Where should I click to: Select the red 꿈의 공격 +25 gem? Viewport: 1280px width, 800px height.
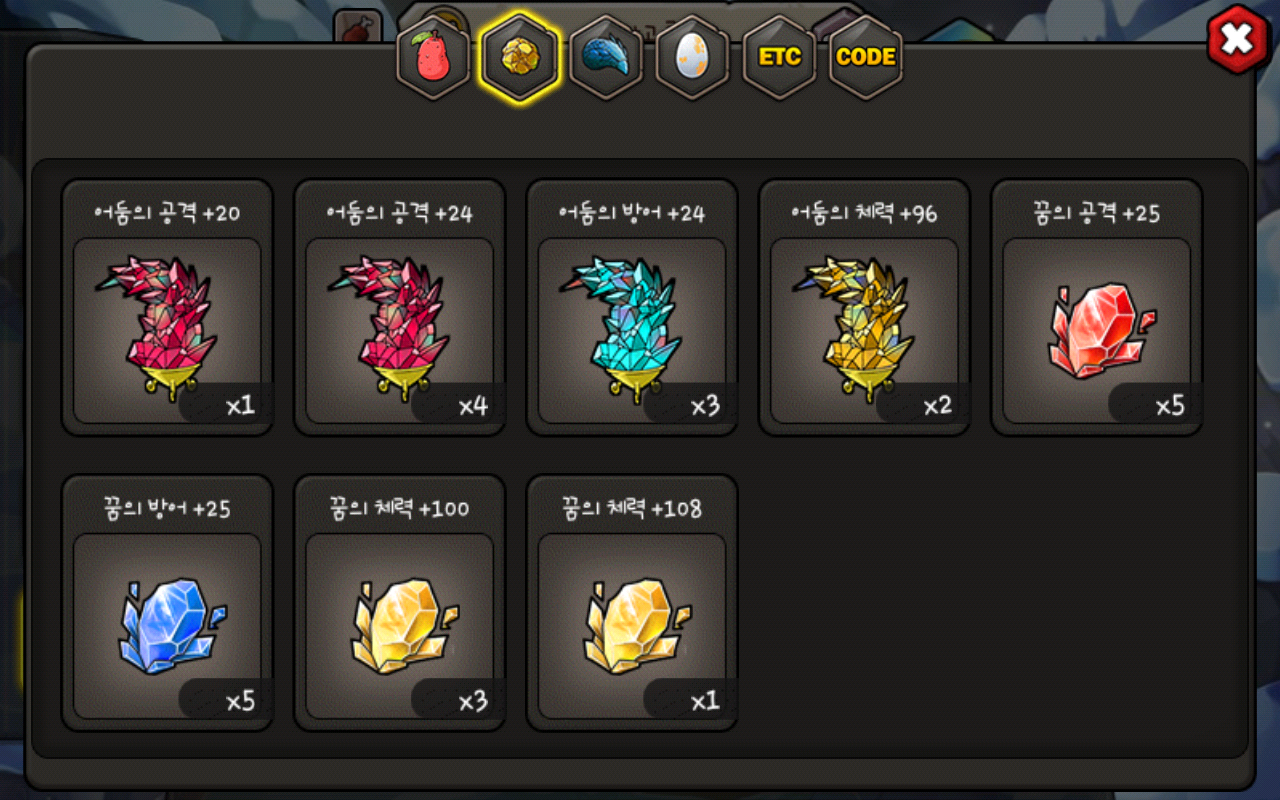pyautogui.click(x=1096, y=308)
